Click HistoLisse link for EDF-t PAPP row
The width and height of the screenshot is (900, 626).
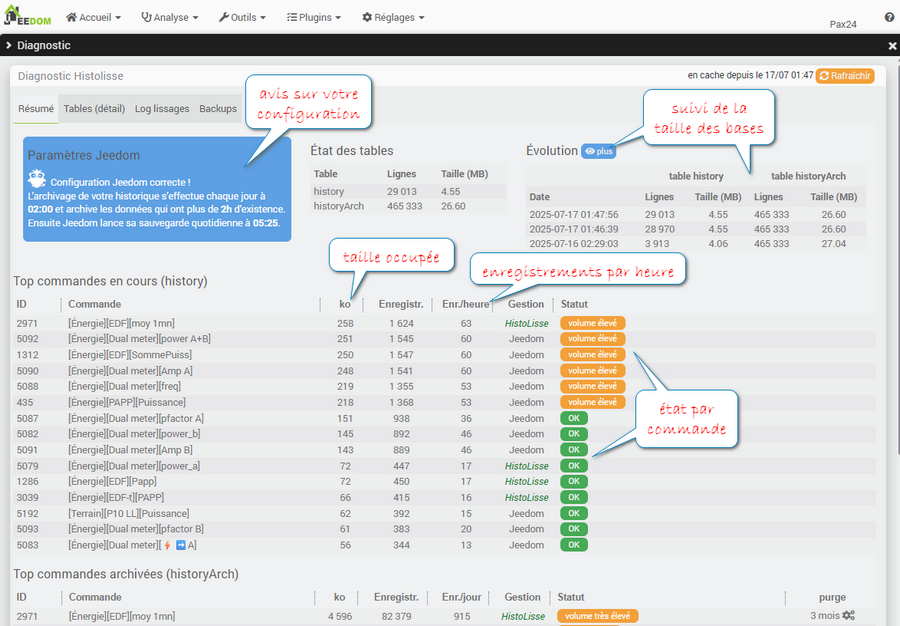point(526,497)
